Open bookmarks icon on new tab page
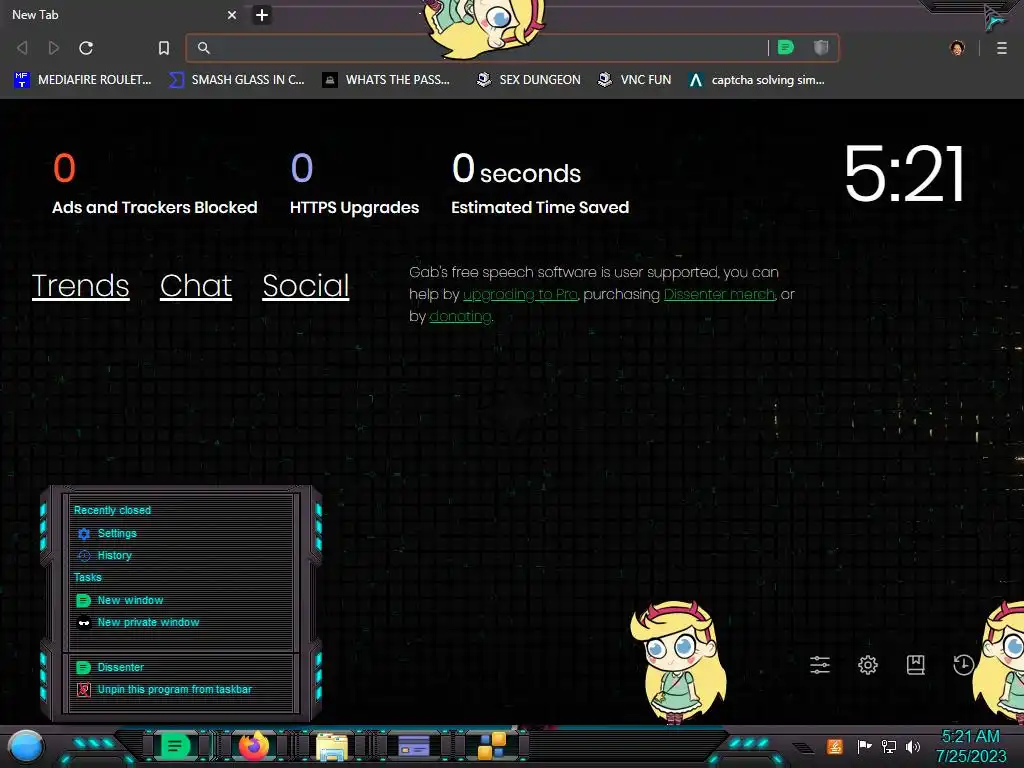This screenshot has width=1024, height=768. point(916,665)
